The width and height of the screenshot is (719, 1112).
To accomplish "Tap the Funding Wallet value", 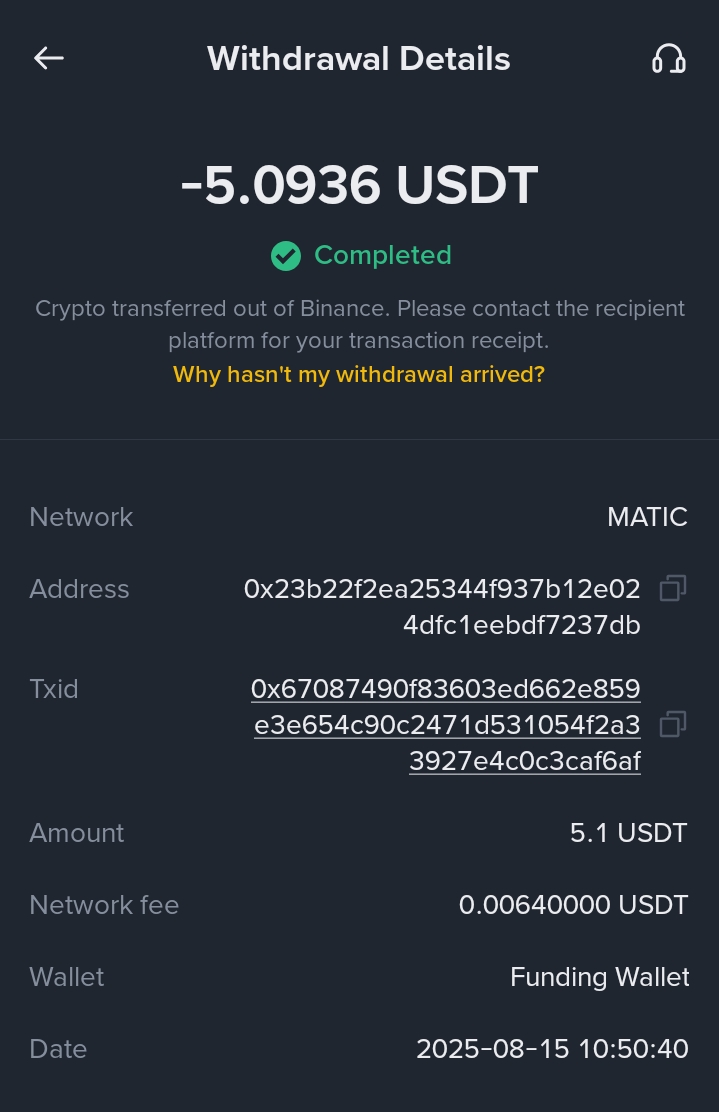I will 599,977.
